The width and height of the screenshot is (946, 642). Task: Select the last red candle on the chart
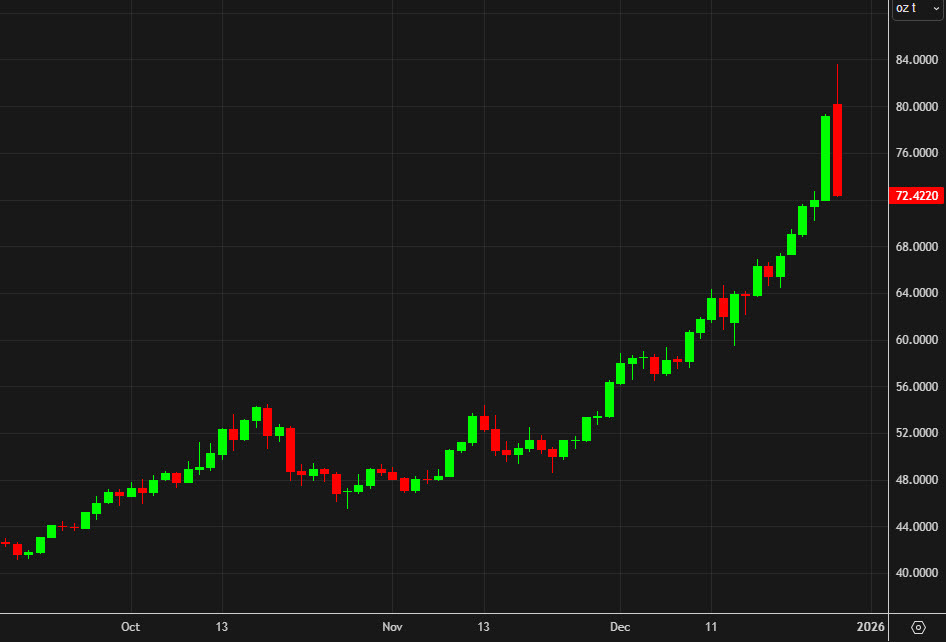click(x=837, y=150)
